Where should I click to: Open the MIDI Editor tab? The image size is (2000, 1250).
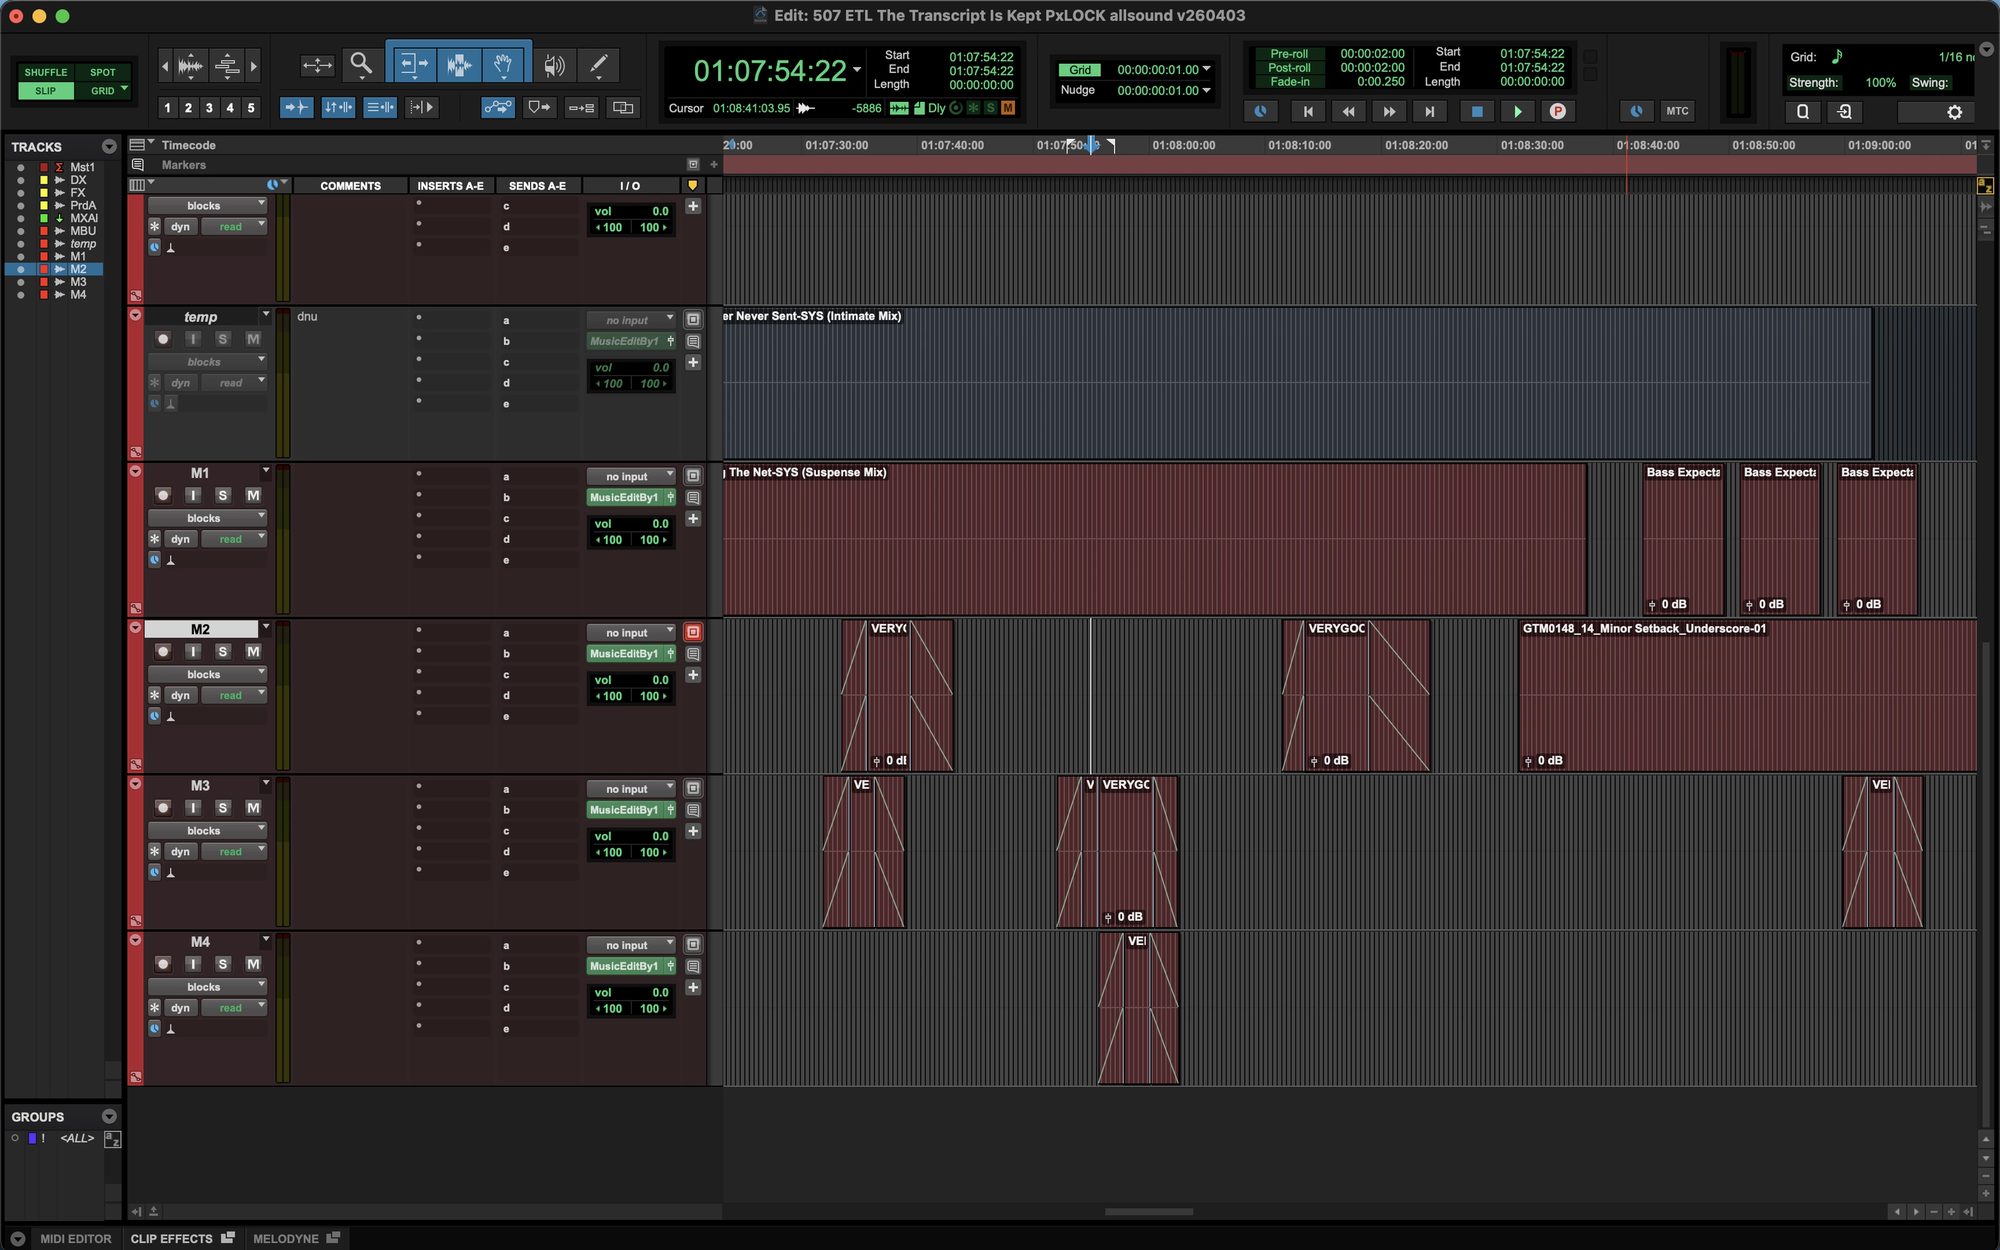76,1238
